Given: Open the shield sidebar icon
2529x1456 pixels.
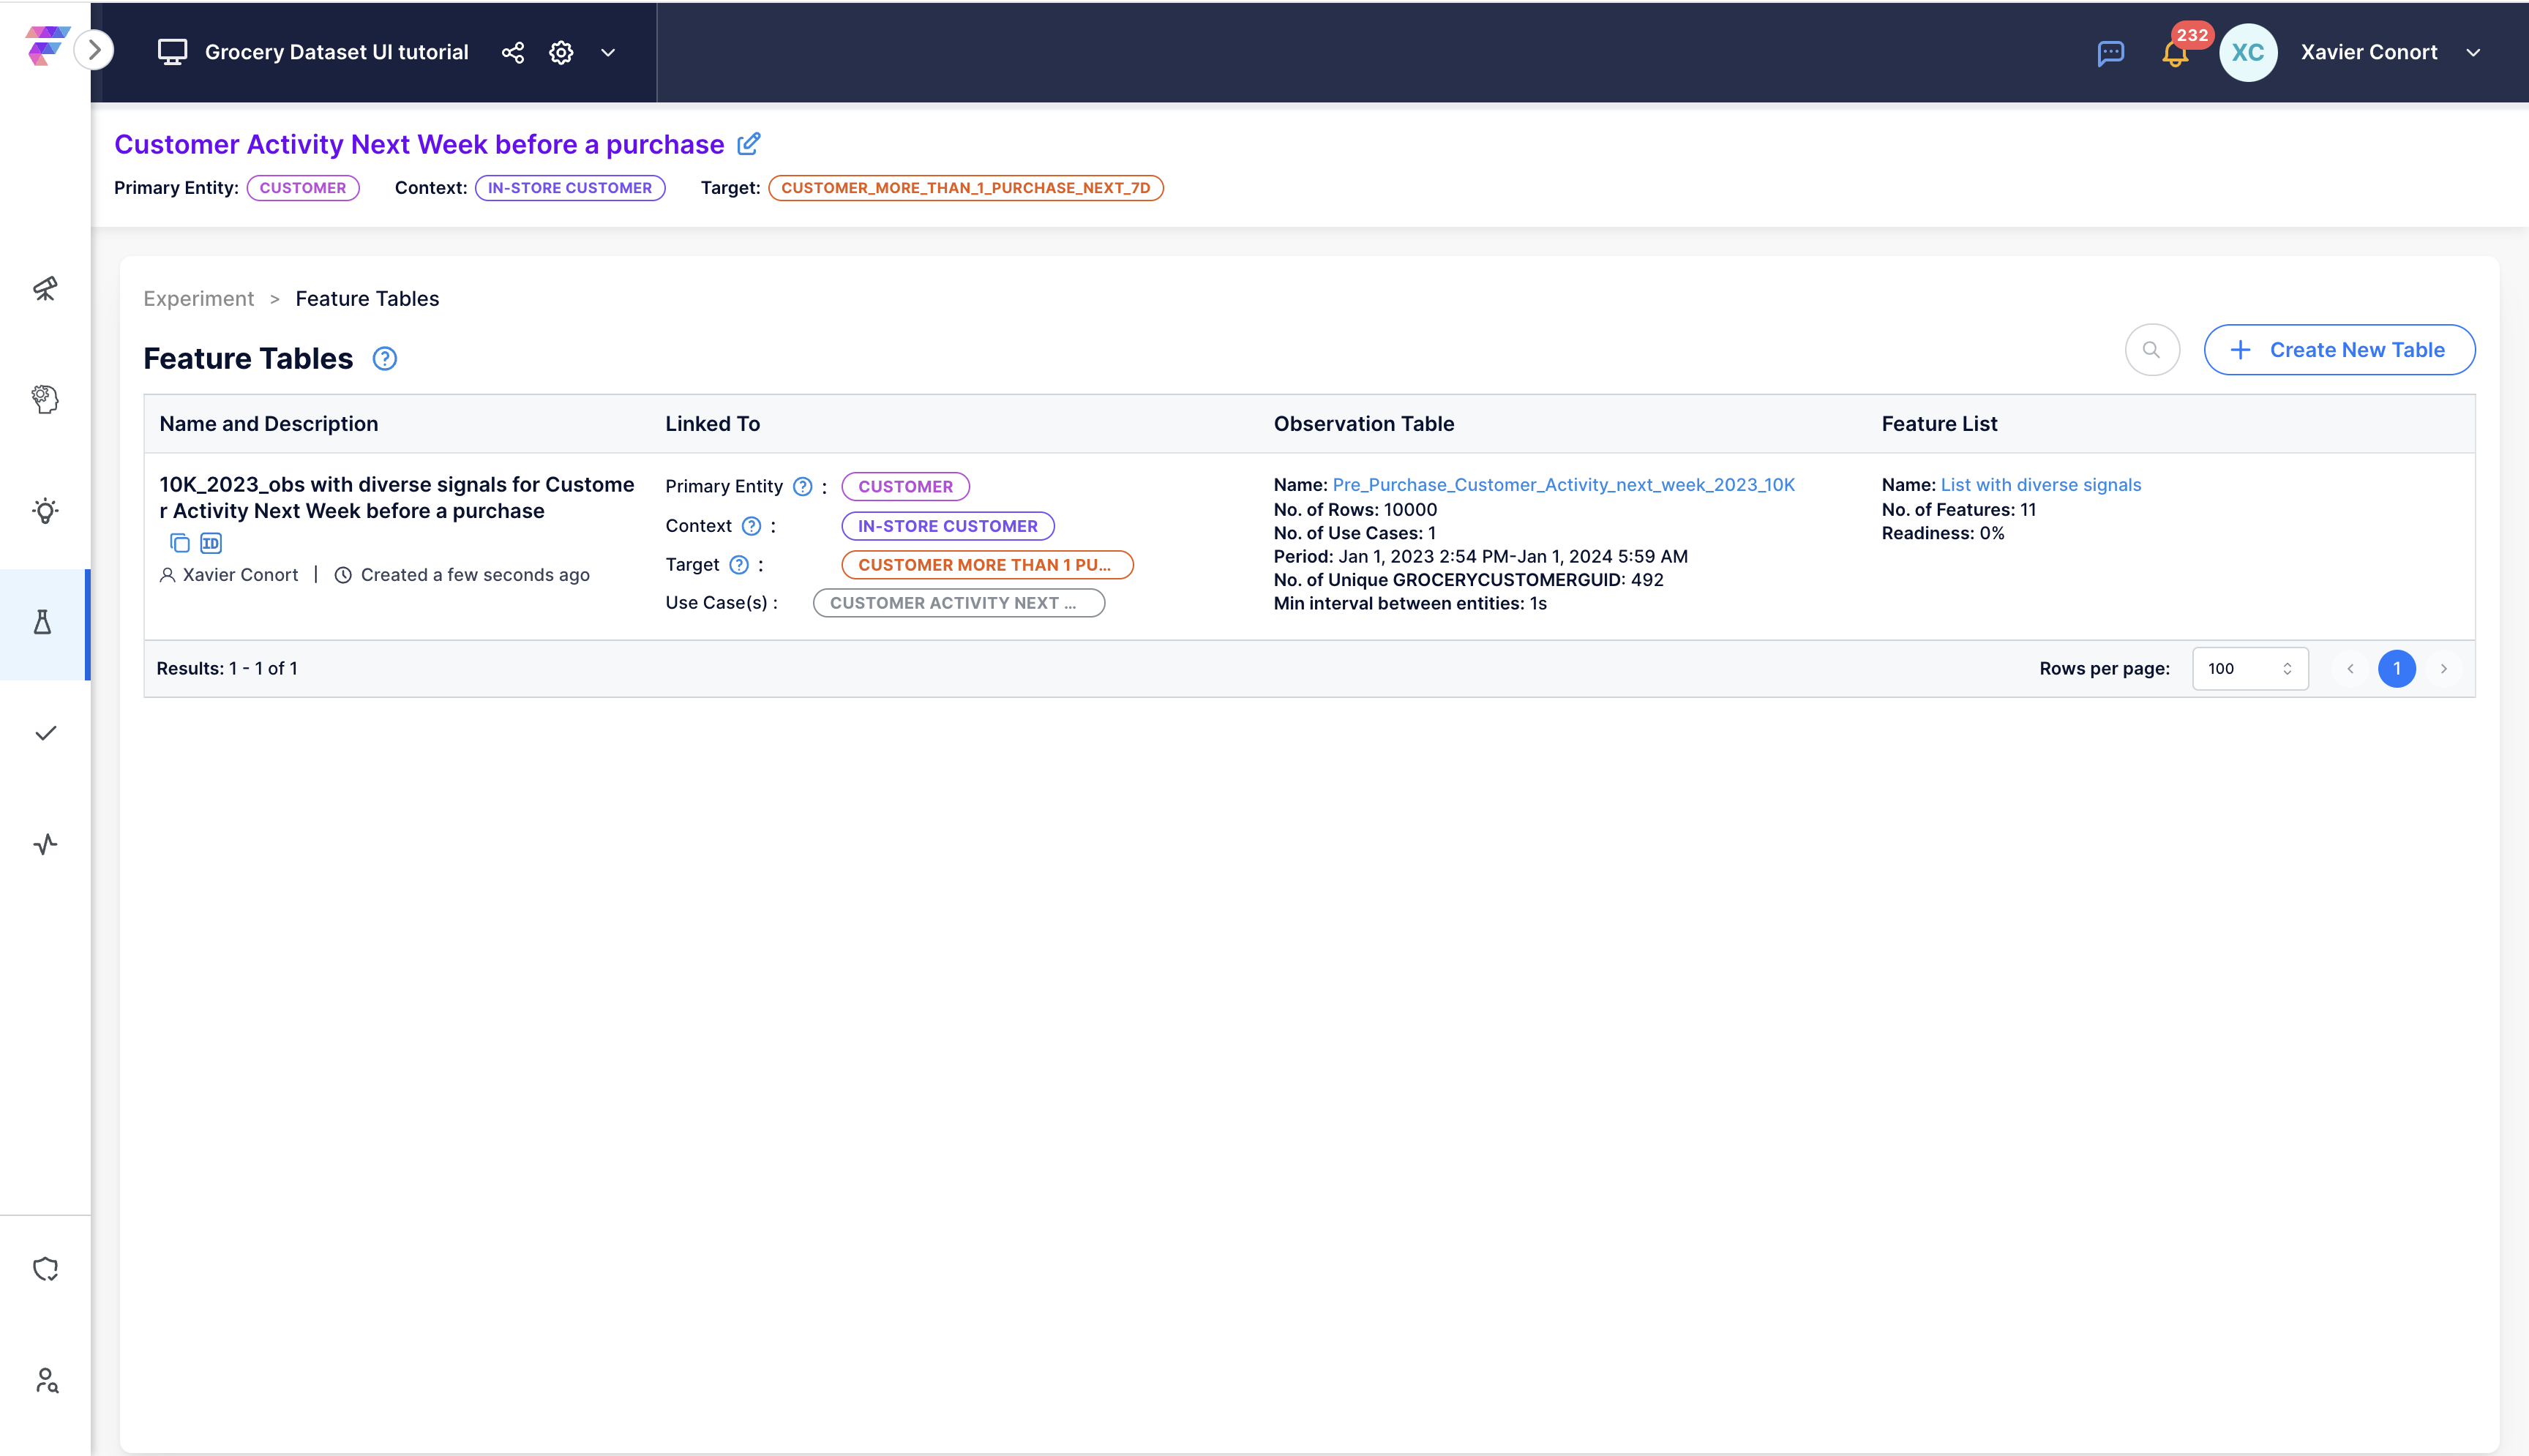Looking at the screenshot, I should click(45, 1269).
